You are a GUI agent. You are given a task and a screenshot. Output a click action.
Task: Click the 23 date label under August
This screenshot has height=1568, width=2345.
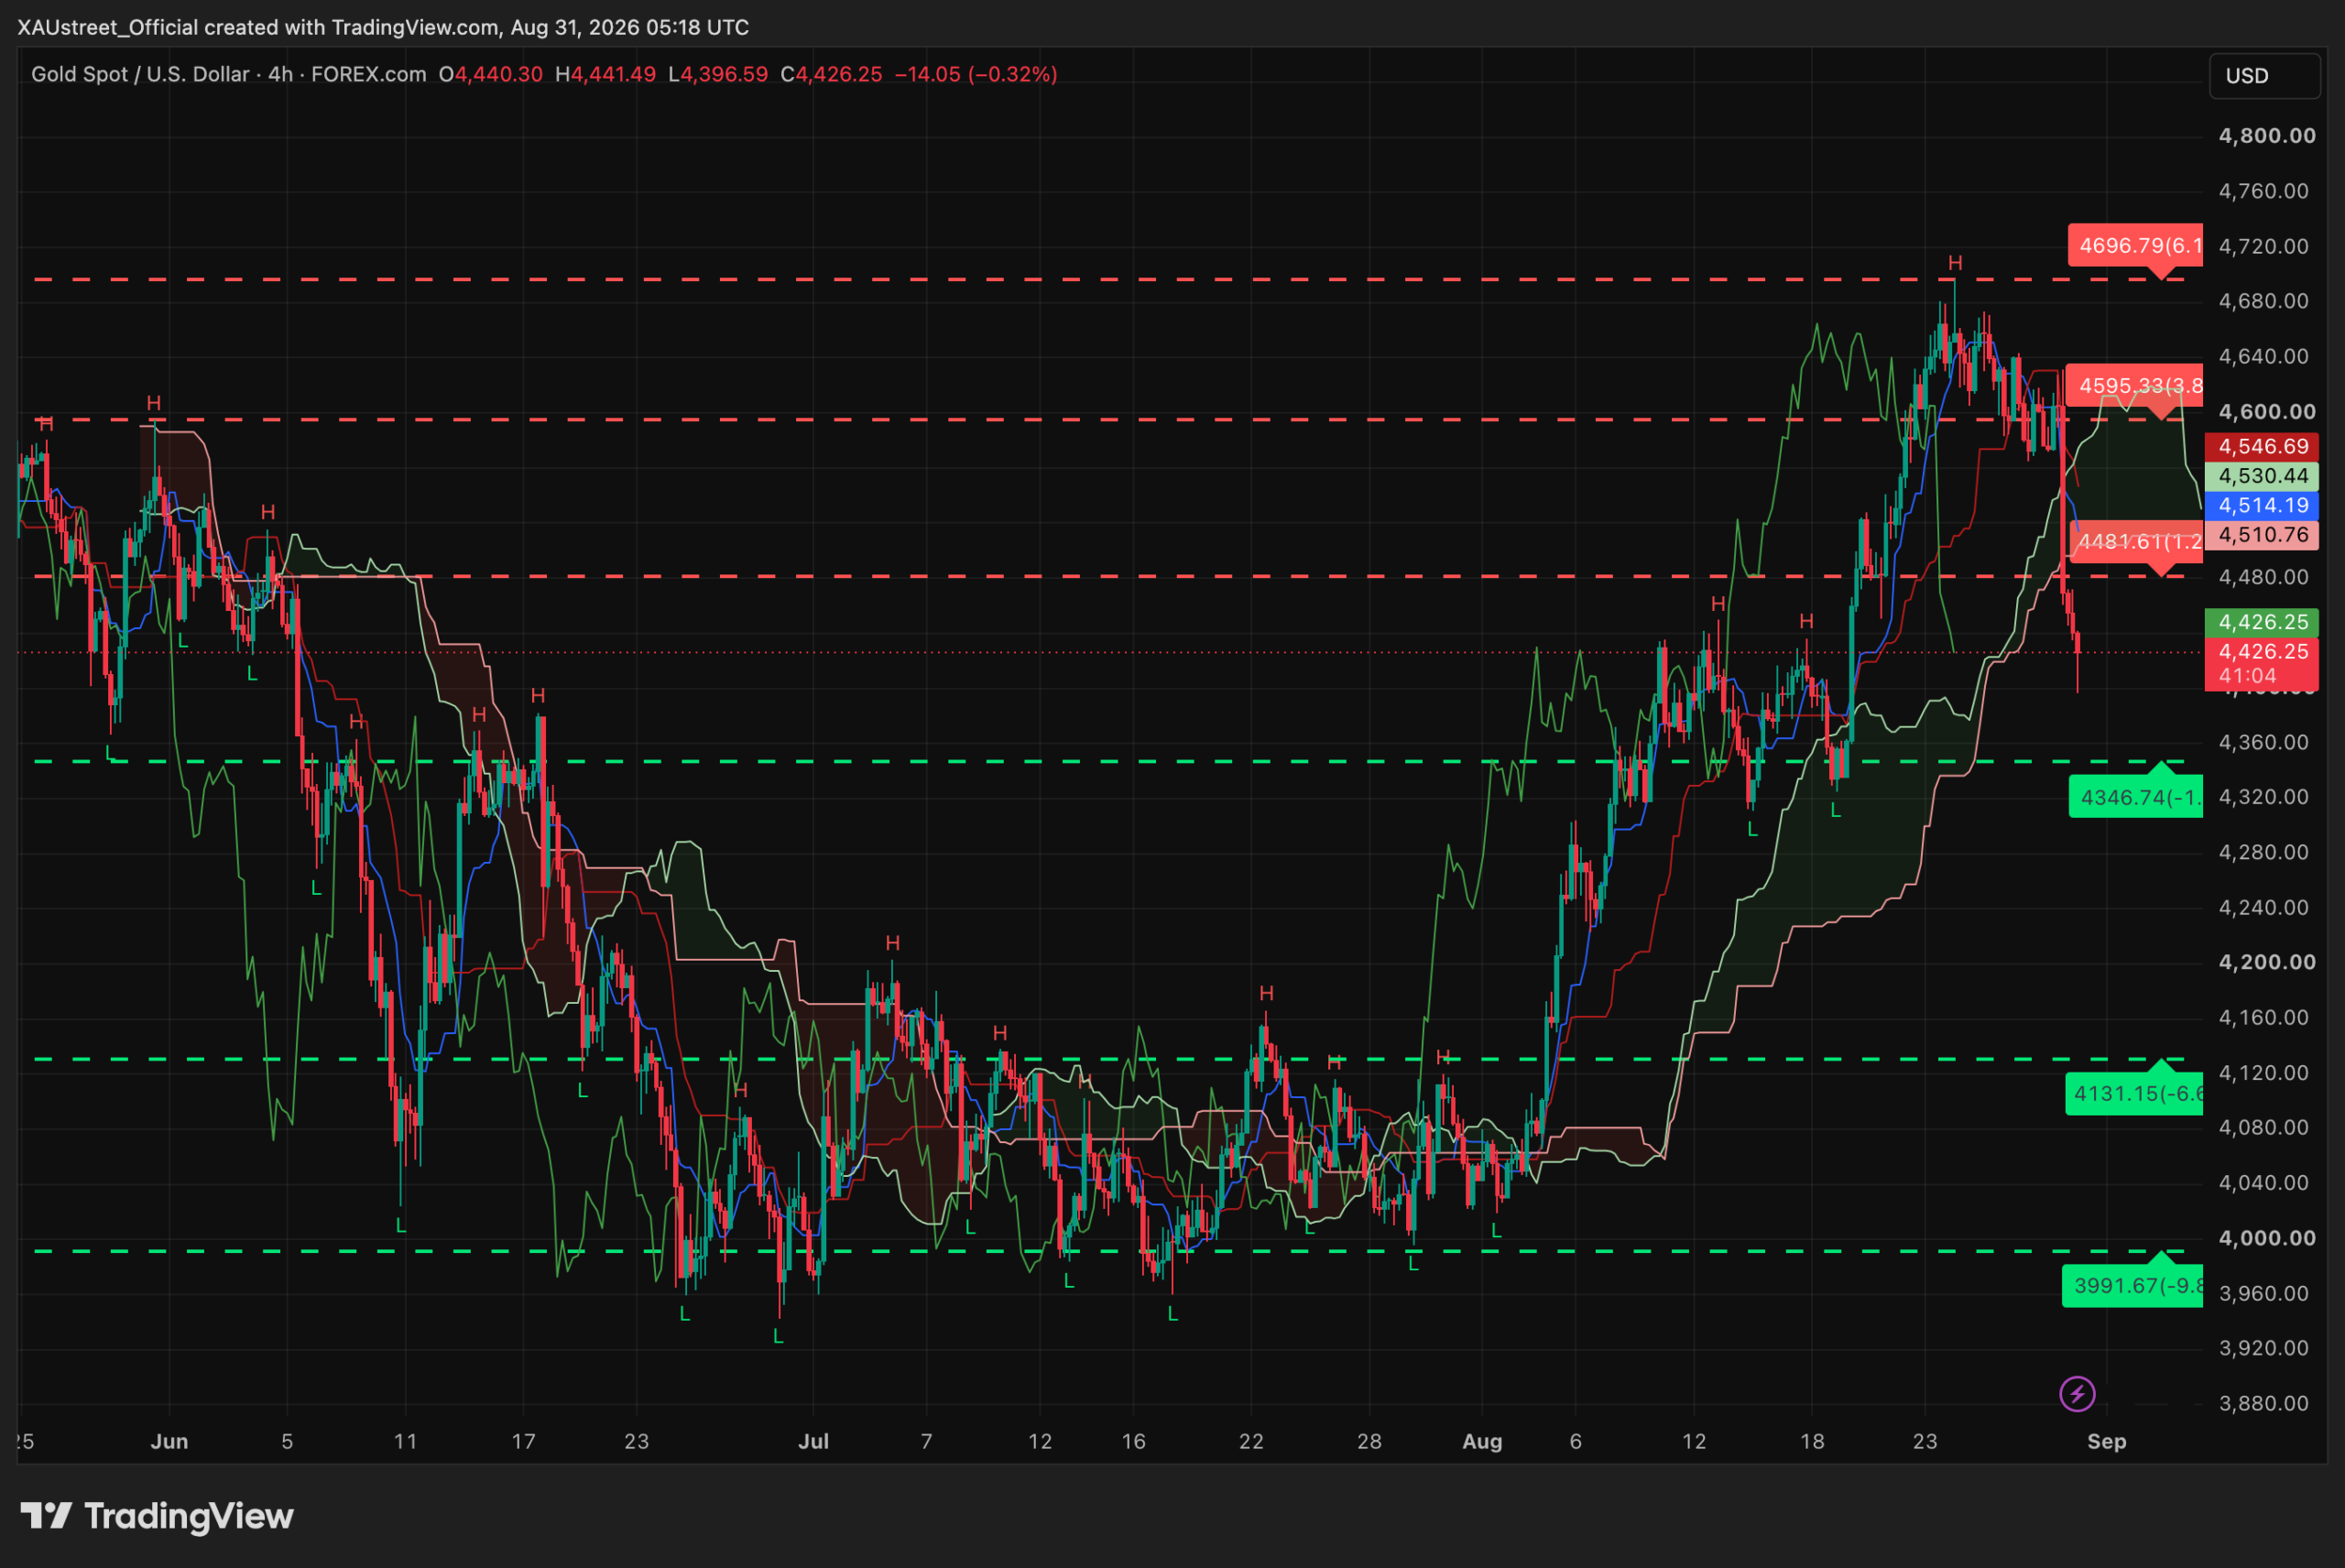click(x=1925, y=1441)
